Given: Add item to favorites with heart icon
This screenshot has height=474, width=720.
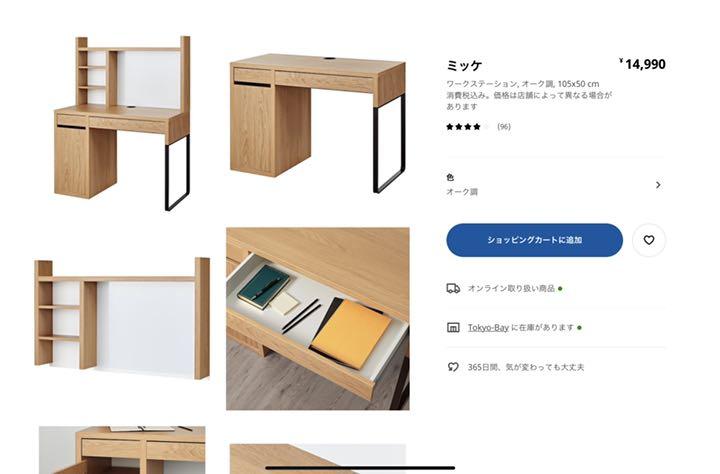Looking at the screenshot, I should 648,240.
